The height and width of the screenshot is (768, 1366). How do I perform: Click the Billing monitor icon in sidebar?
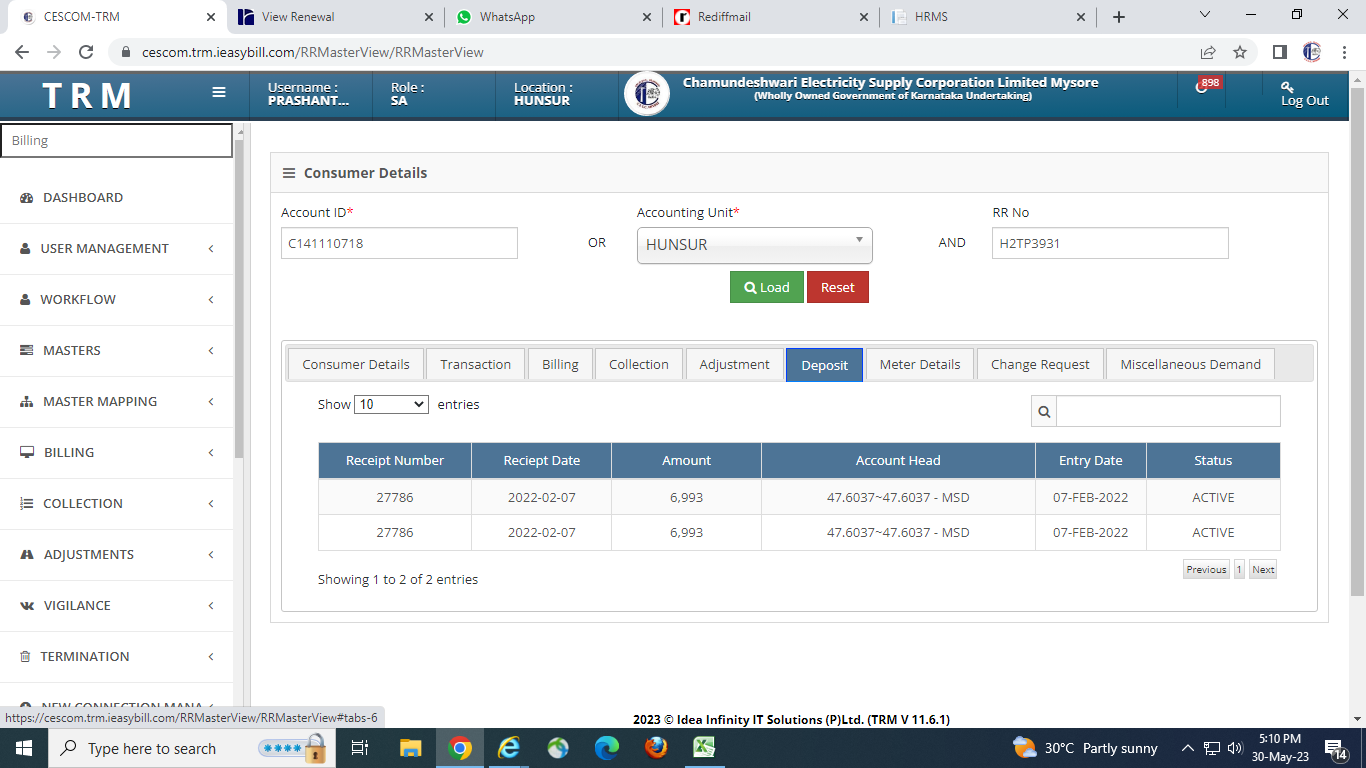[x=27, y=453]
